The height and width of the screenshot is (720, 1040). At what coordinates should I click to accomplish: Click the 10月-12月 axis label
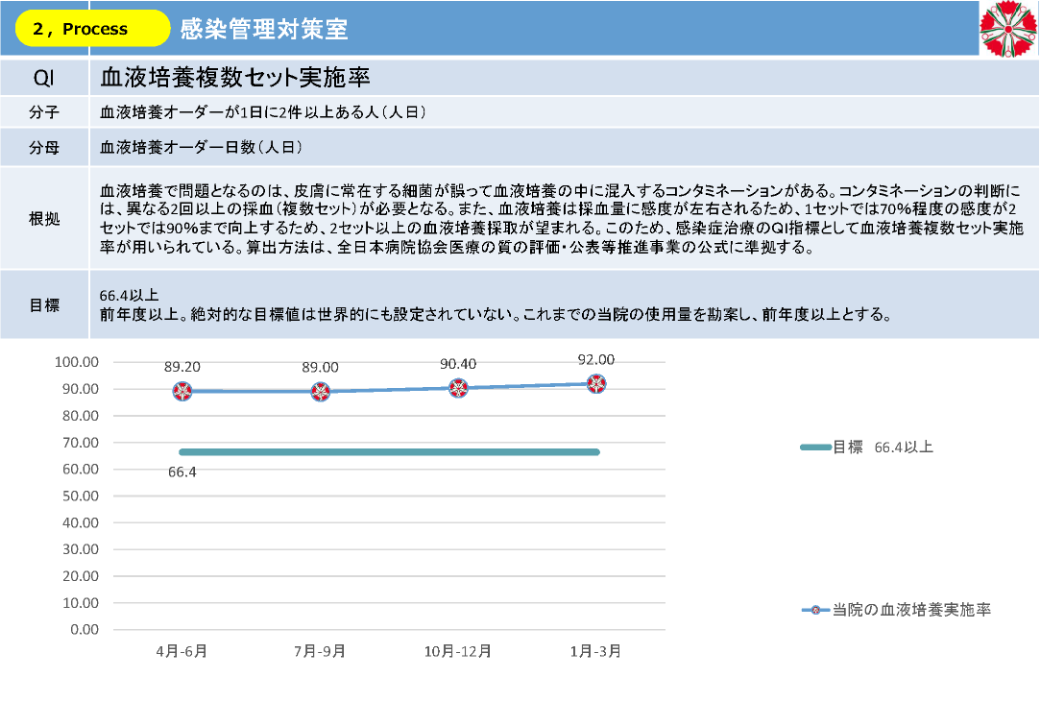(458, 651)
